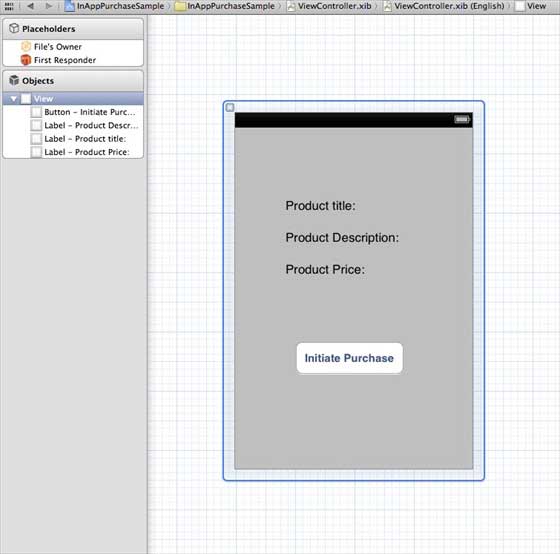Click the close box on the view canvas

(230, 108)
